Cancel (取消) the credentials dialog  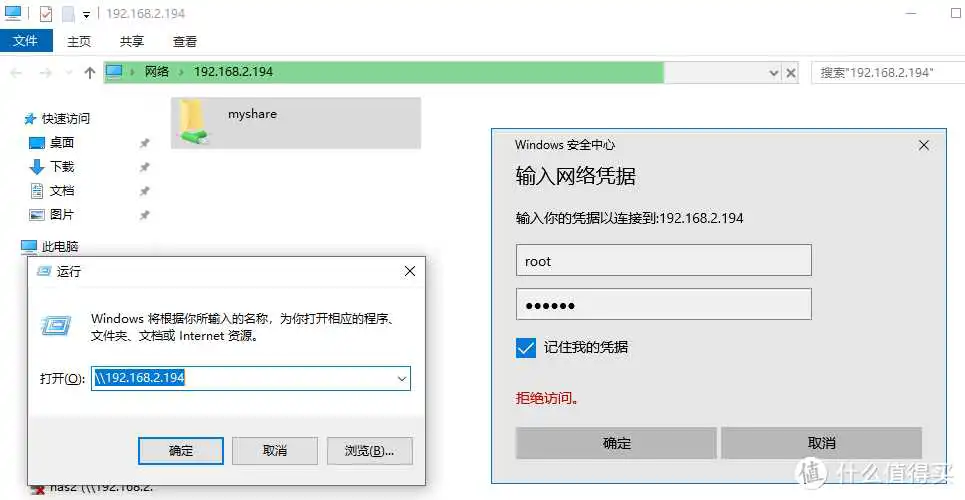tap(822, 443)
